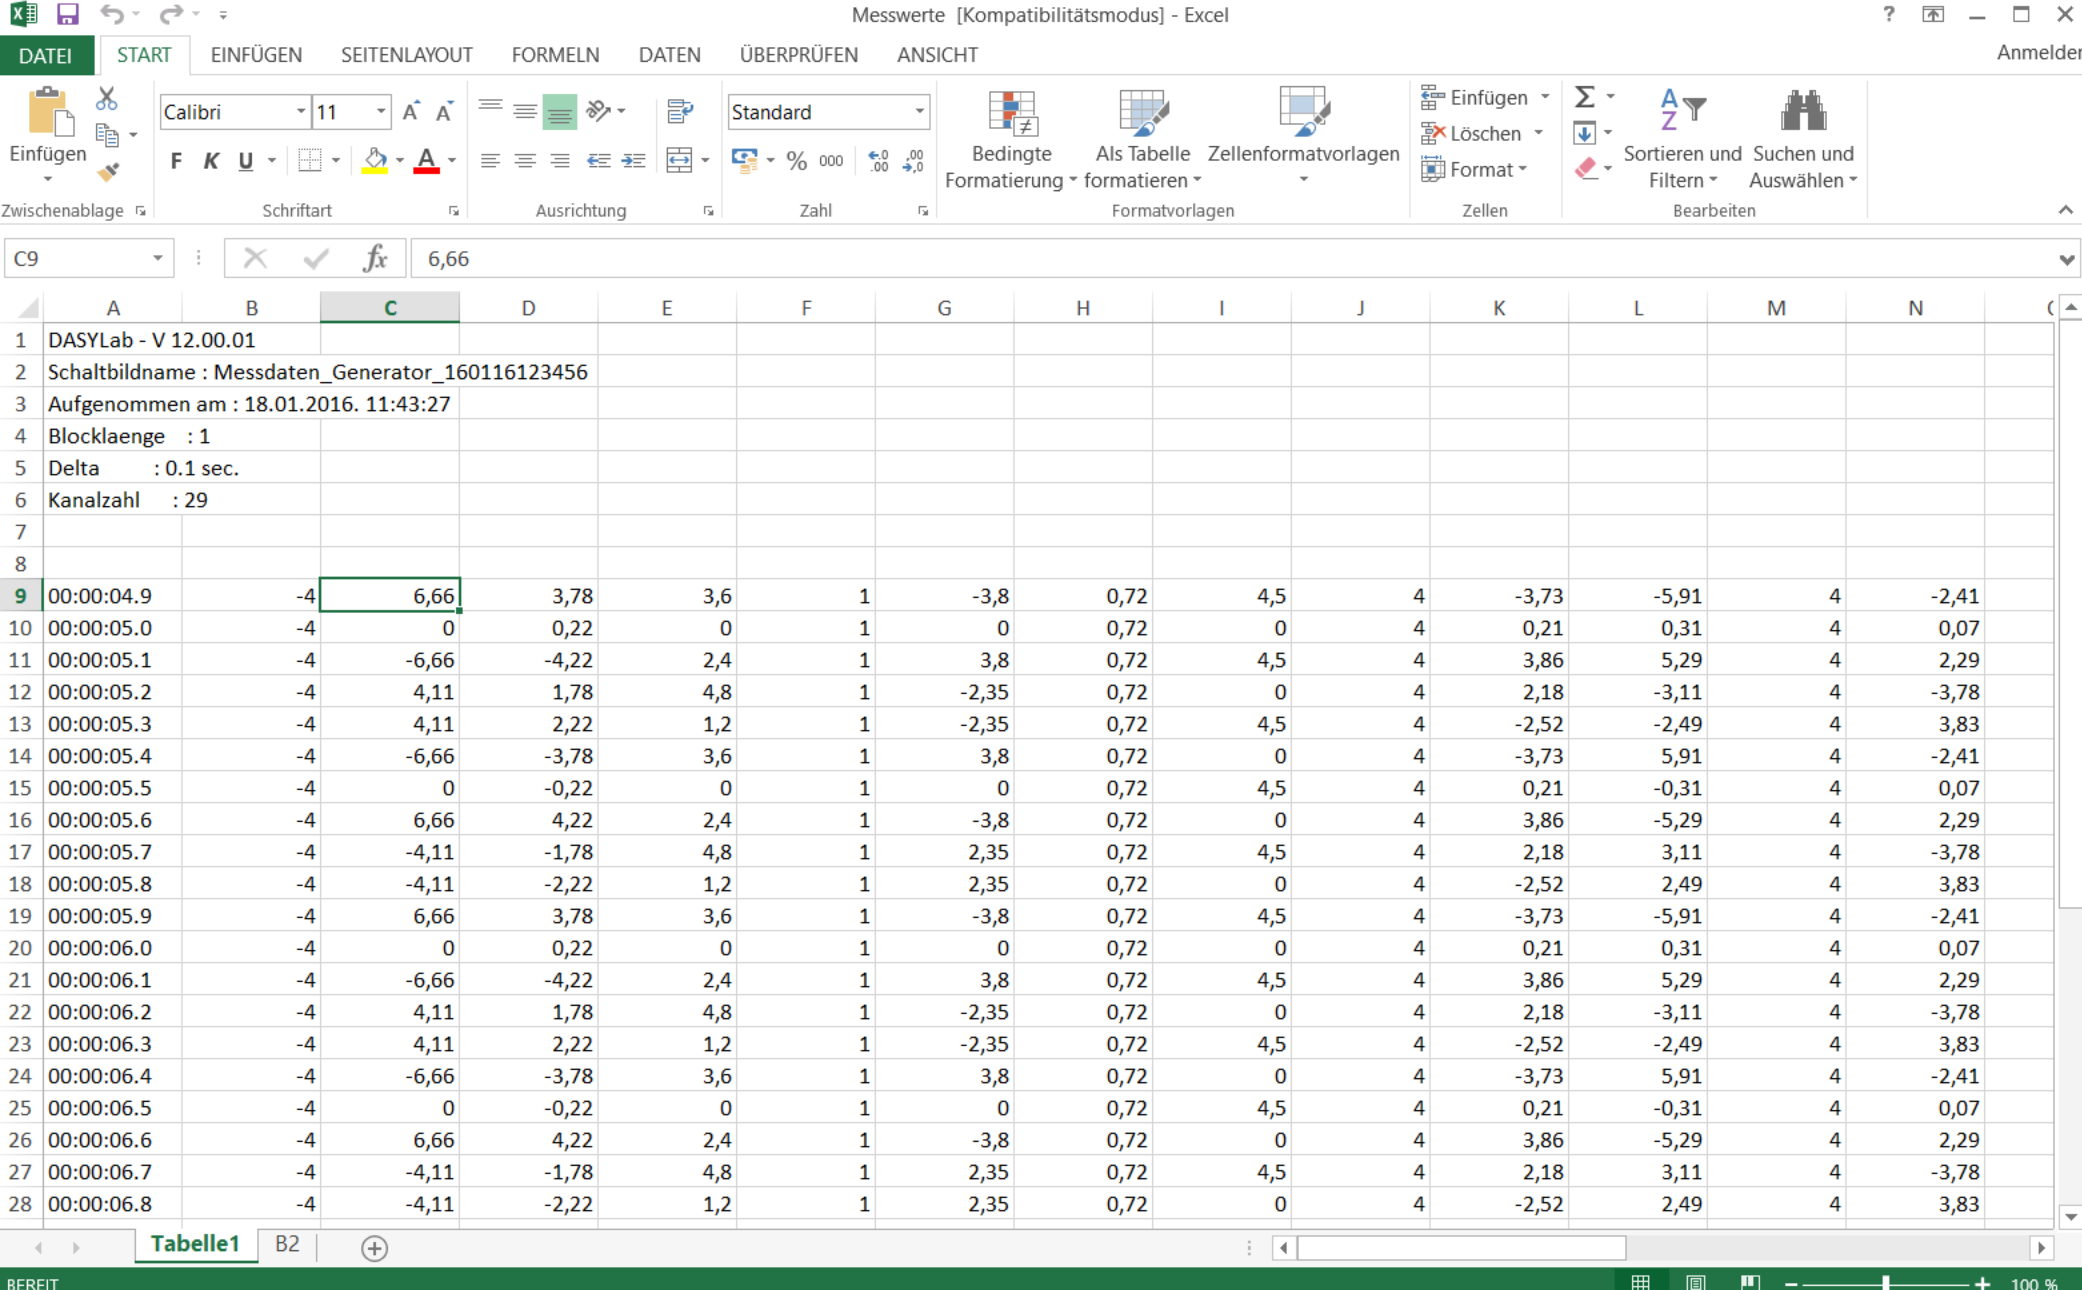Expand the Name Box dropdown arrow

click(157, 259)
